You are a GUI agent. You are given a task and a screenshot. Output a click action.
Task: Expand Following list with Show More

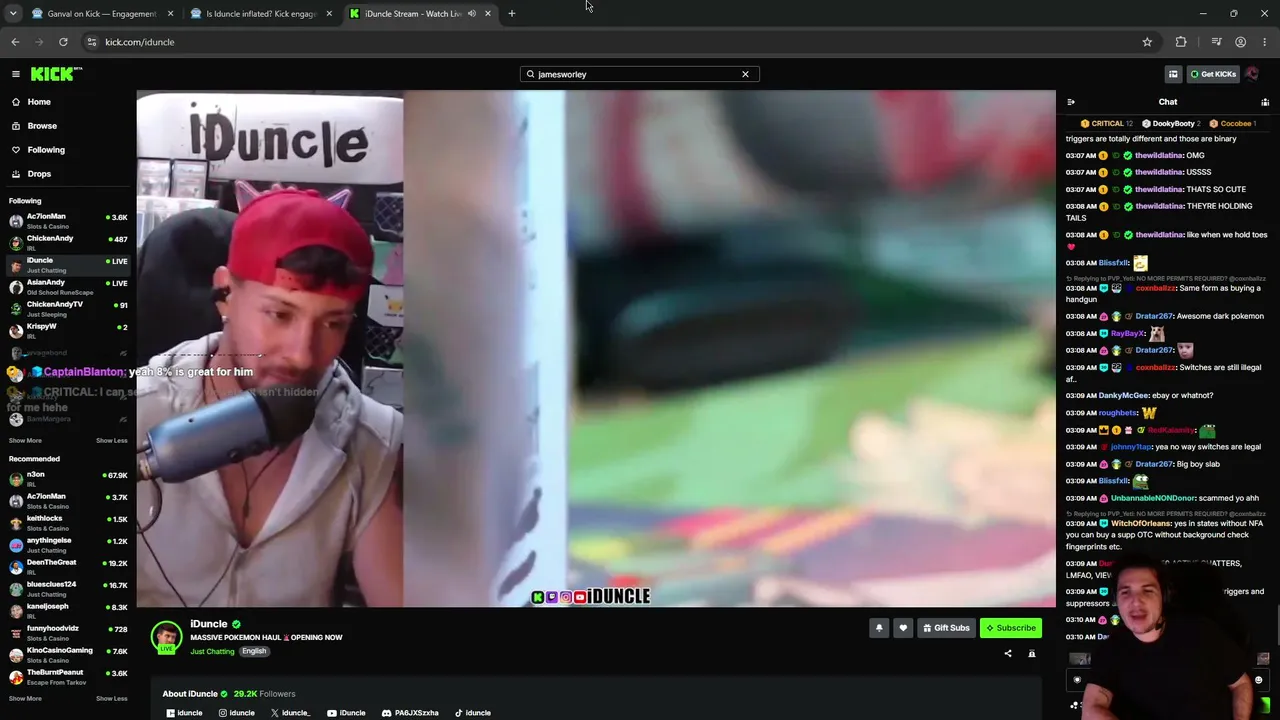(x=25, y=441)
